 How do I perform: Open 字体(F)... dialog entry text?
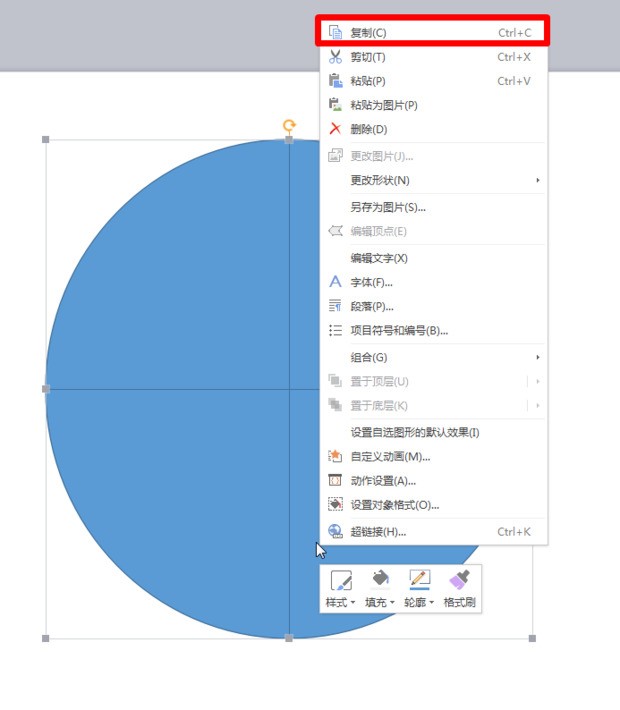pos(371,283)
